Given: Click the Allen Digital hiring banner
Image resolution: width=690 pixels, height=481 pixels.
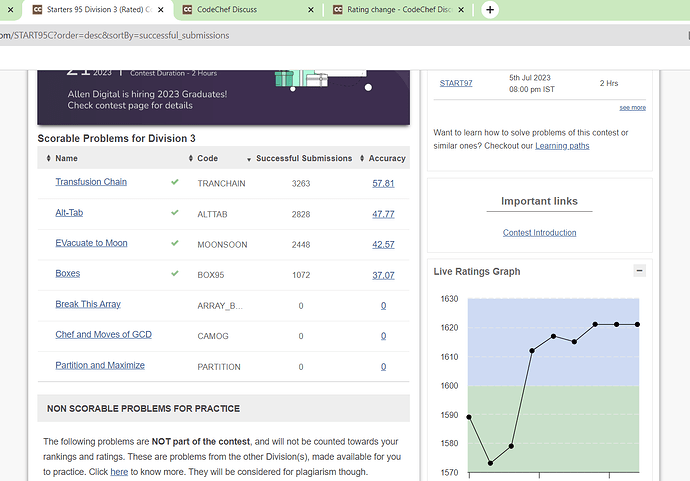Looking at the screenshot, I should coord(224,97).
